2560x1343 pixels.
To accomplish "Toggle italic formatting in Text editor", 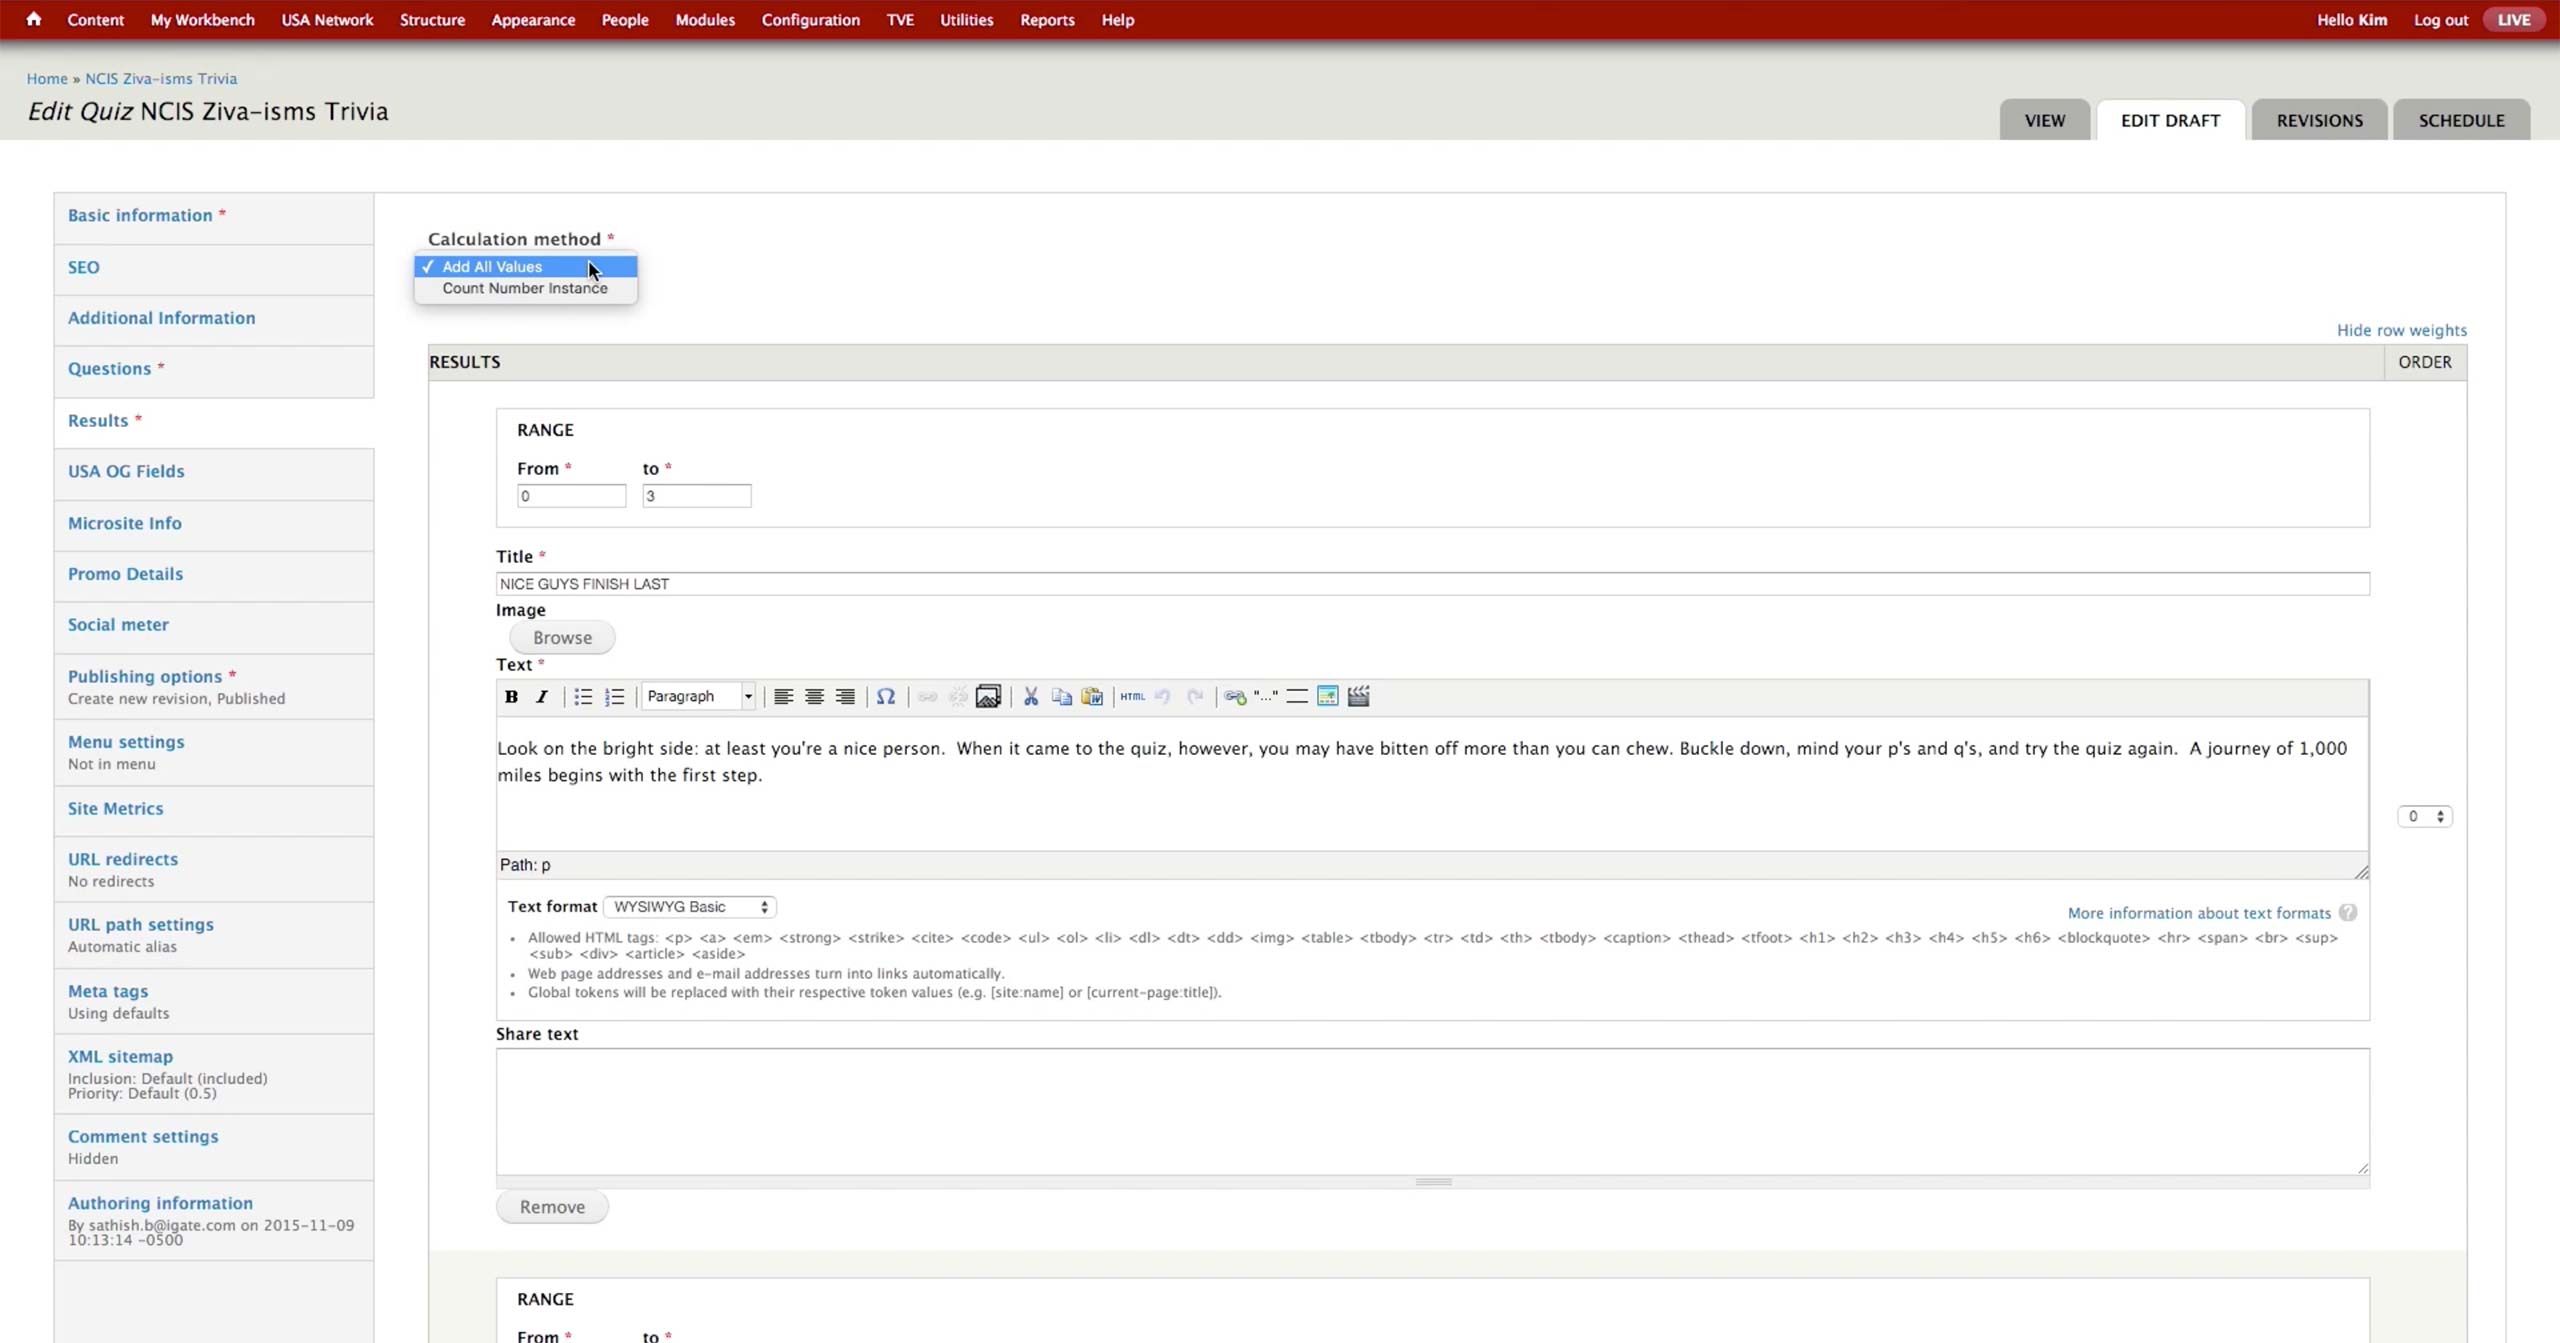I will coord(542,697).
